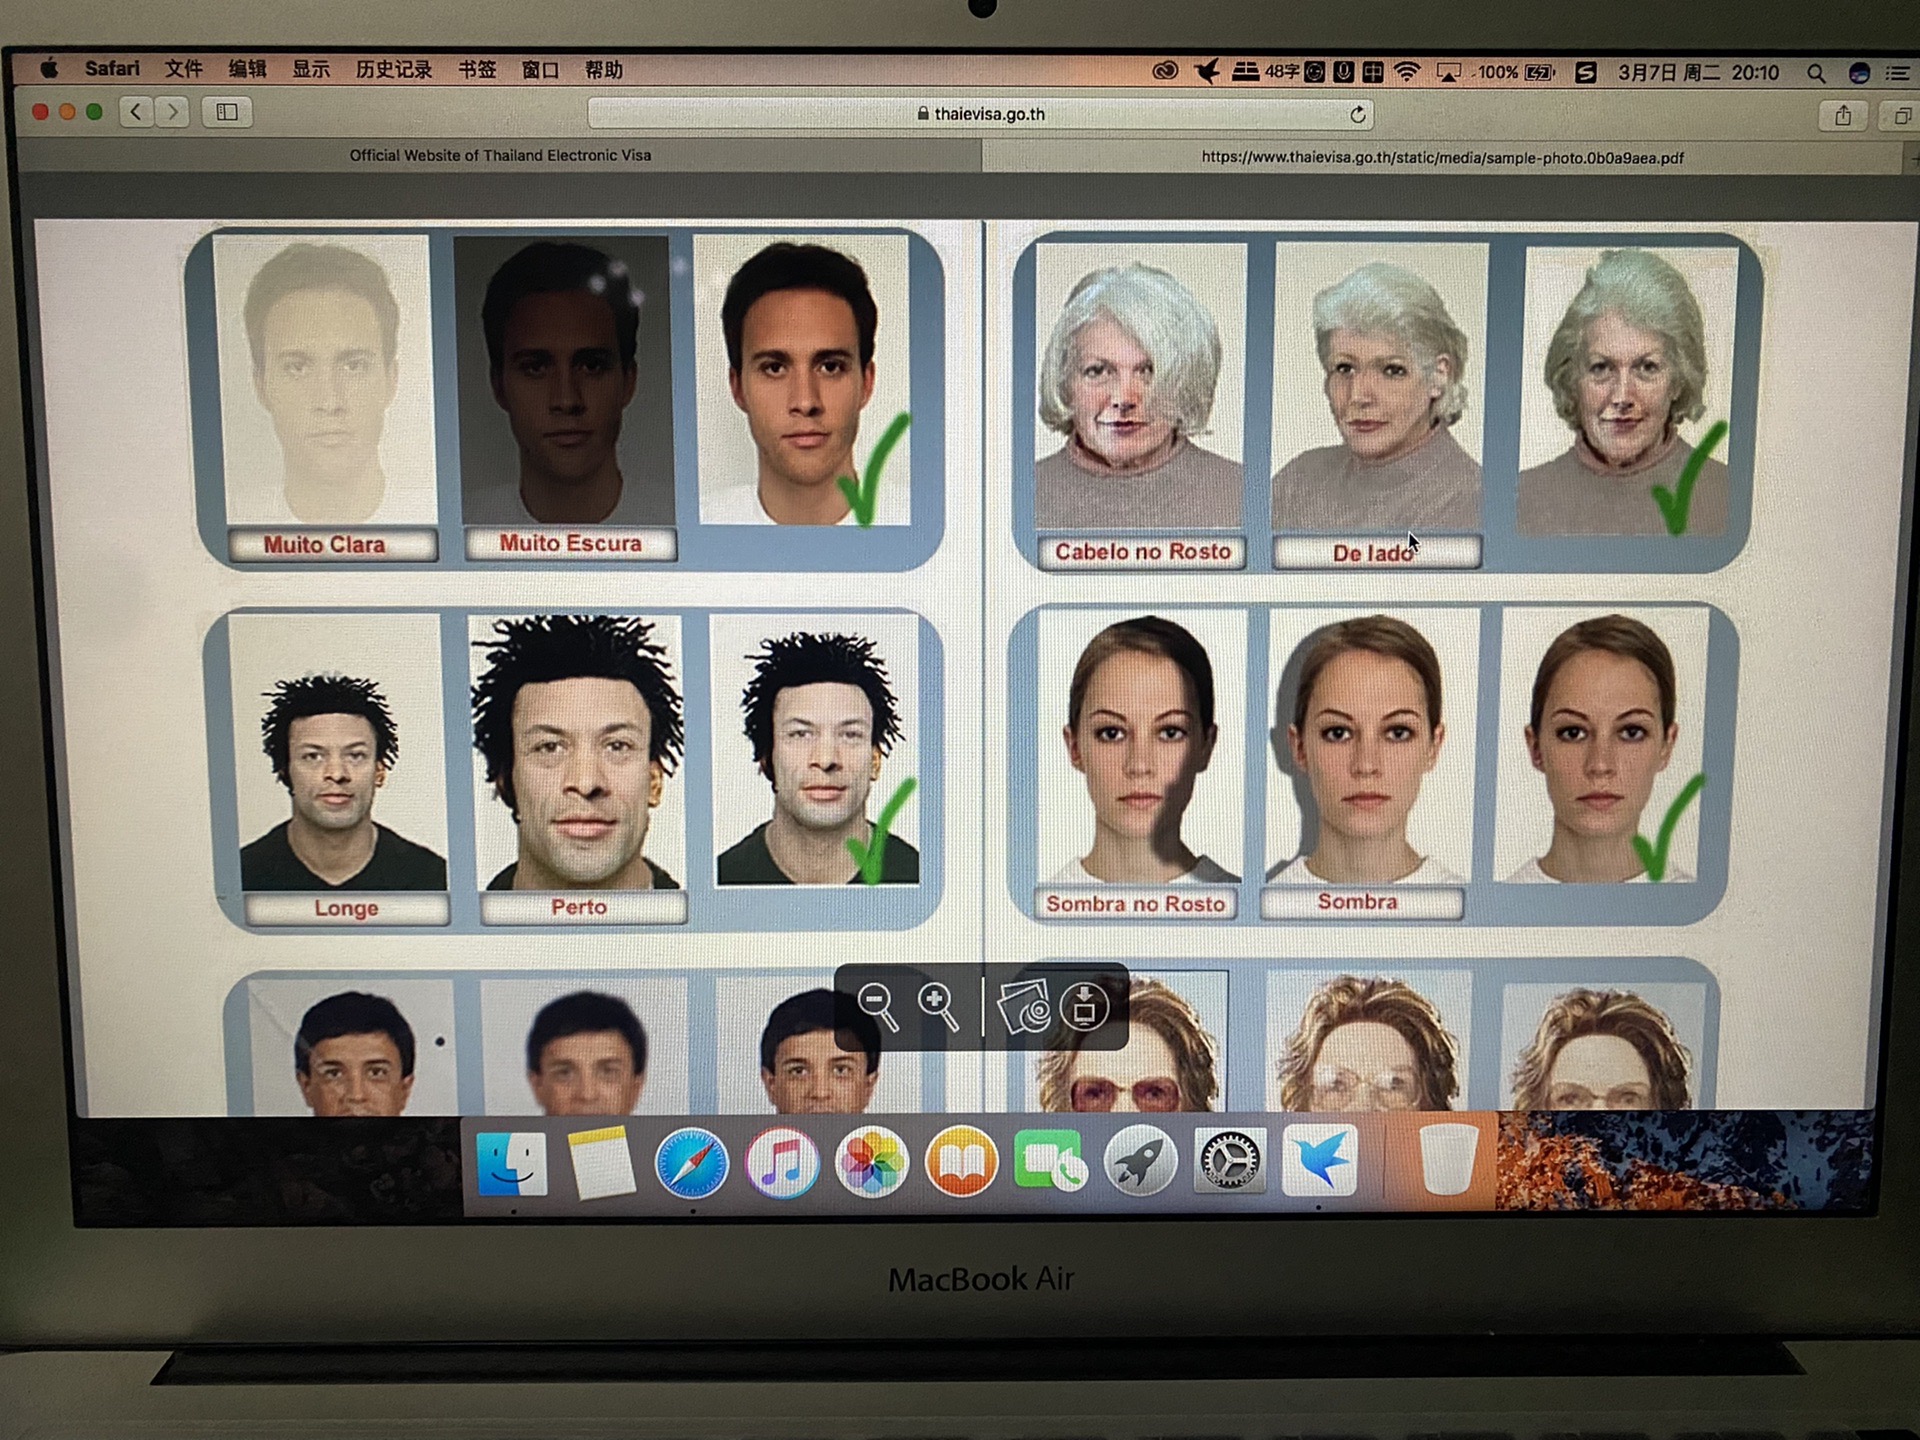Viewport: 1920px width, 1440px height.
Task: Click the Safari compass in the Dock
Action: tap(691, 1163)
